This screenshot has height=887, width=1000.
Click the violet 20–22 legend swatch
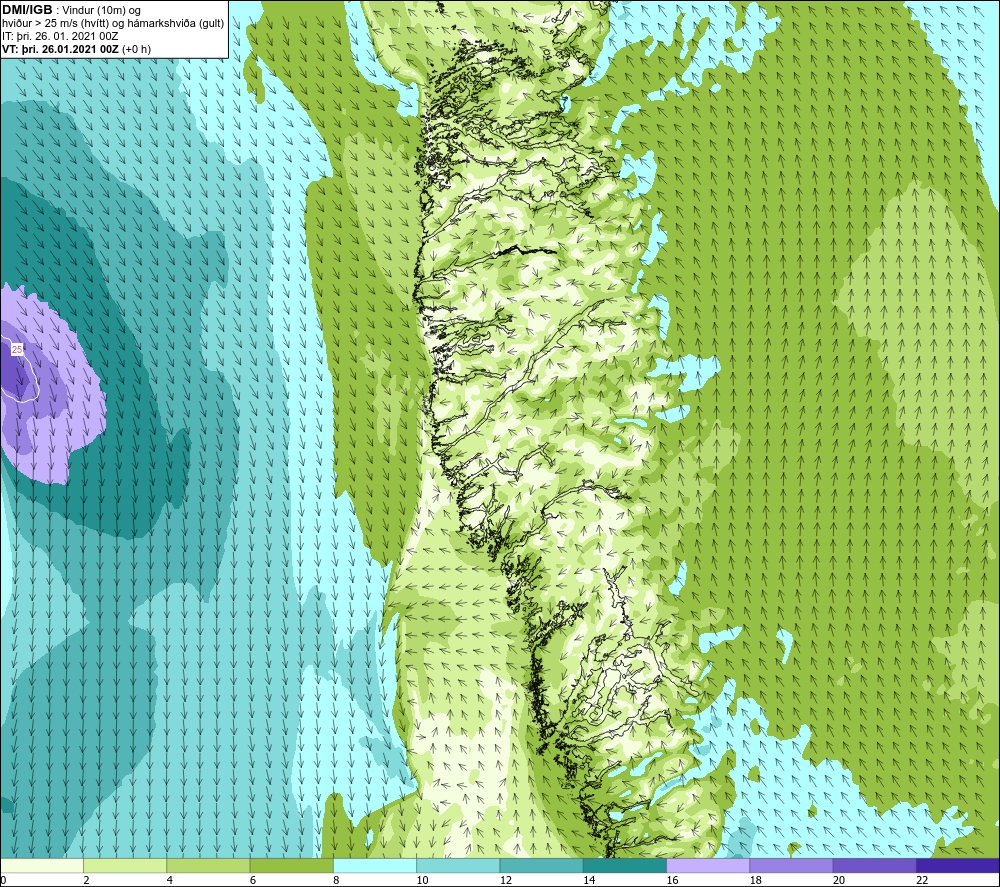pyautogui.click(x=874, y=865)
